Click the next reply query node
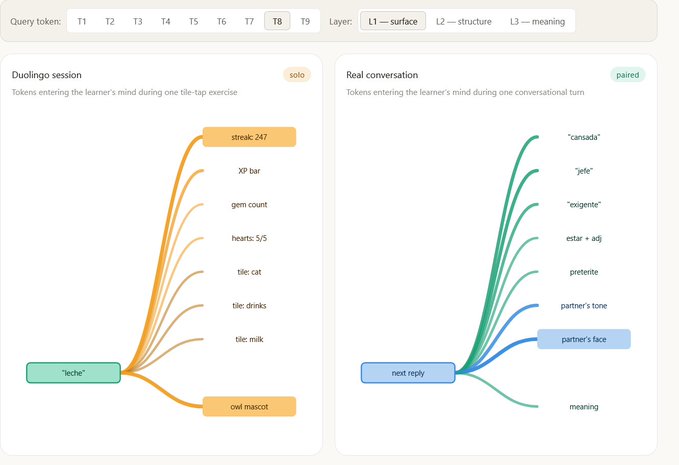679x465 pixels. (408, 373)
